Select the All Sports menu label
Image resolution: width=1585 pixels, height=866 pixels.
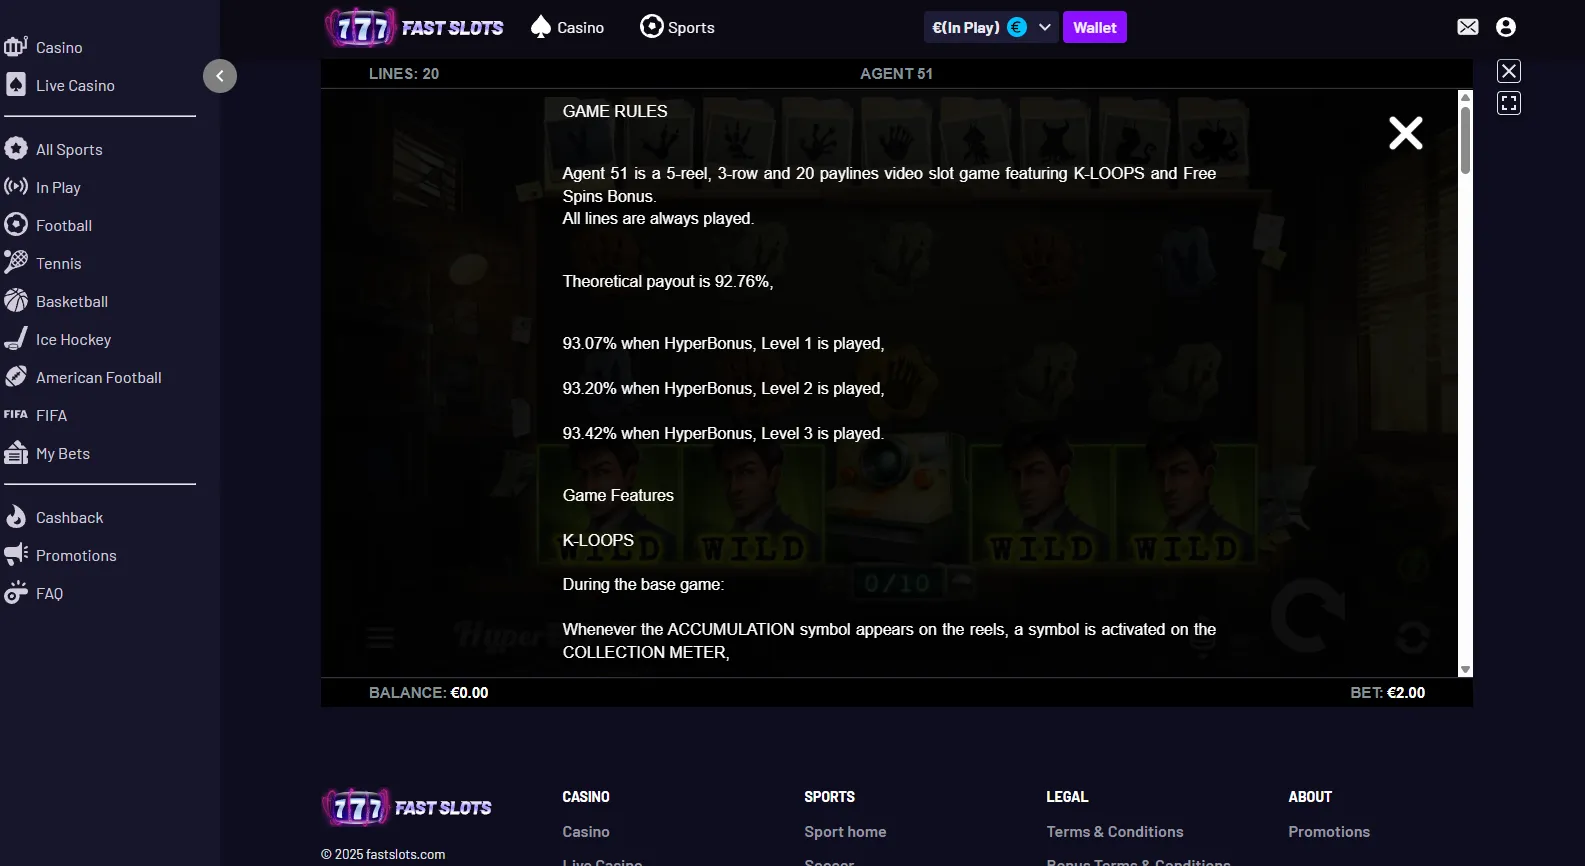click(x=69, y=150)
